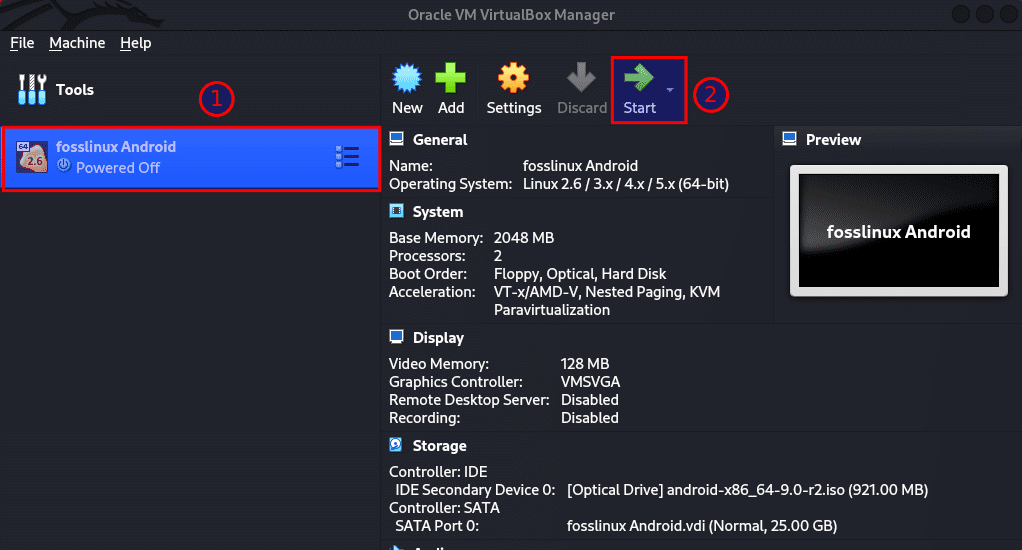Open the File menu
Image resolution: width=1022 pixels, height=550 pixels.
tap(22, 43)
